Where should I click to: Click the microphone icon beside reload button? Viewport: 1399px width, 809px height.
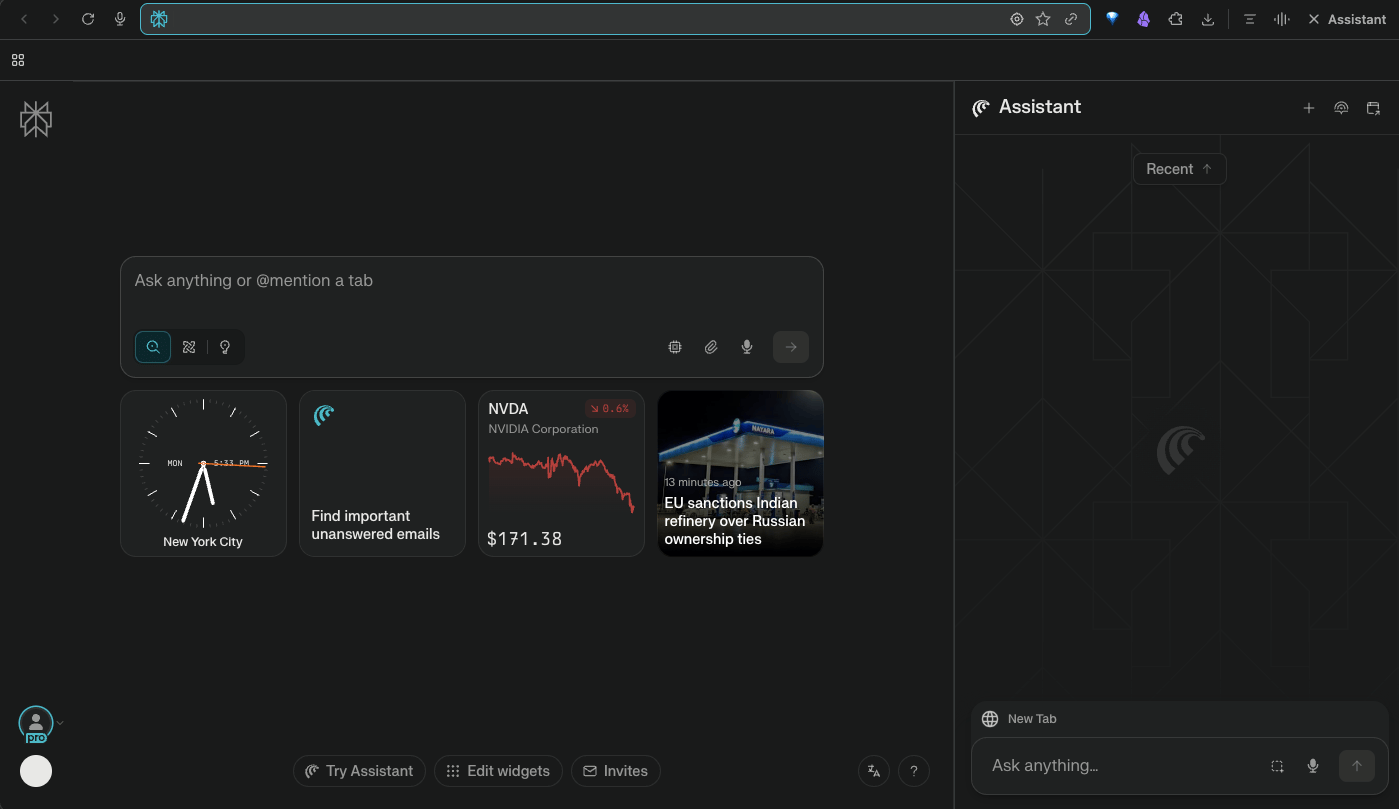[x=120, y=19]
